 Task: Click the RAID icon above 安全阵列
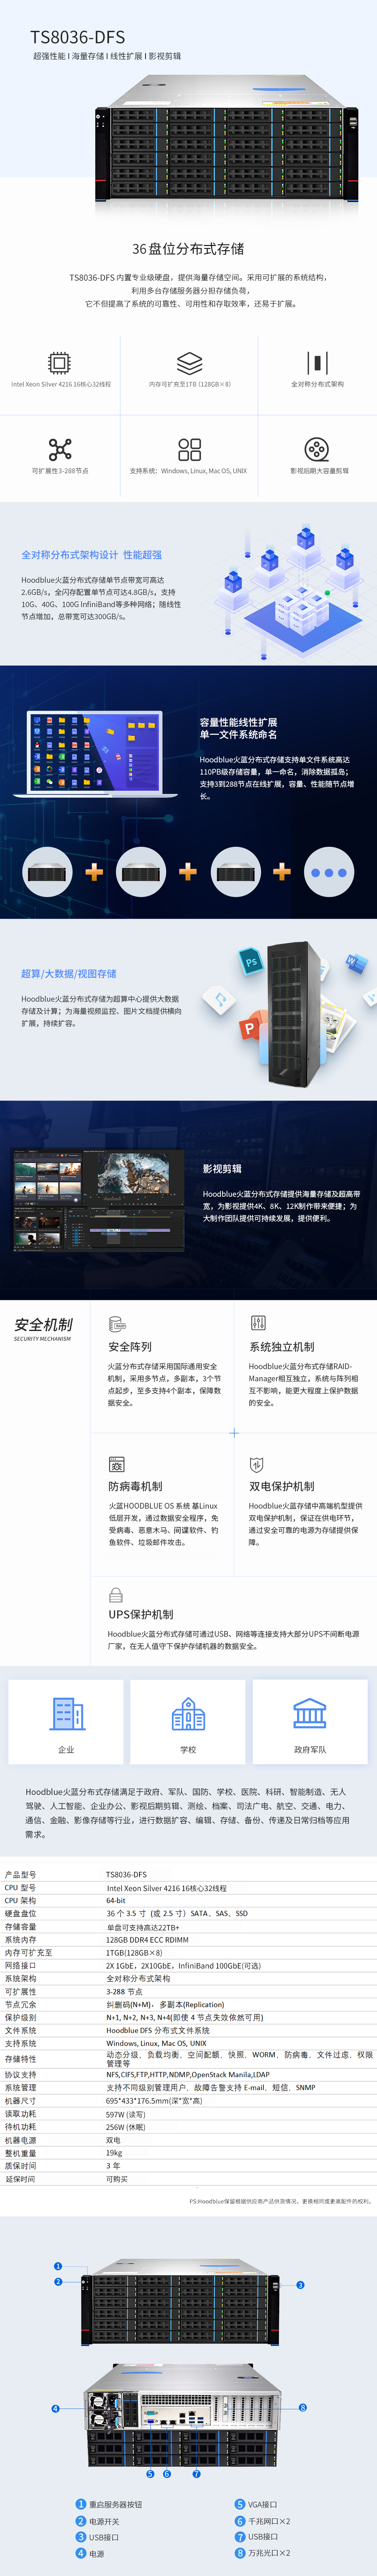(x=117, y=1324)
